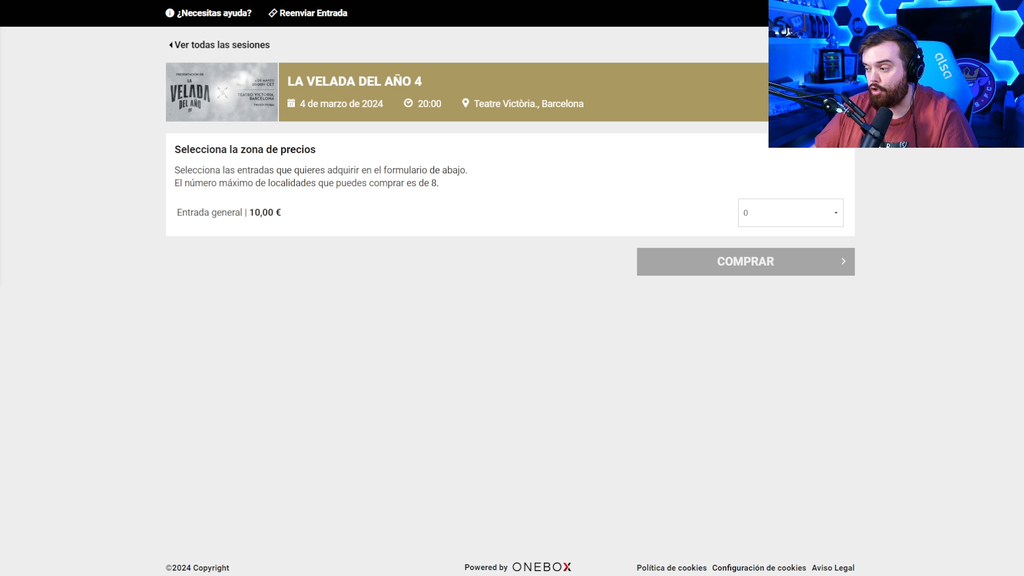This screenshot has height=576, width=1024.
Task: Click the location pin icon by Teatre Victòria
Action: click(466, 103)
